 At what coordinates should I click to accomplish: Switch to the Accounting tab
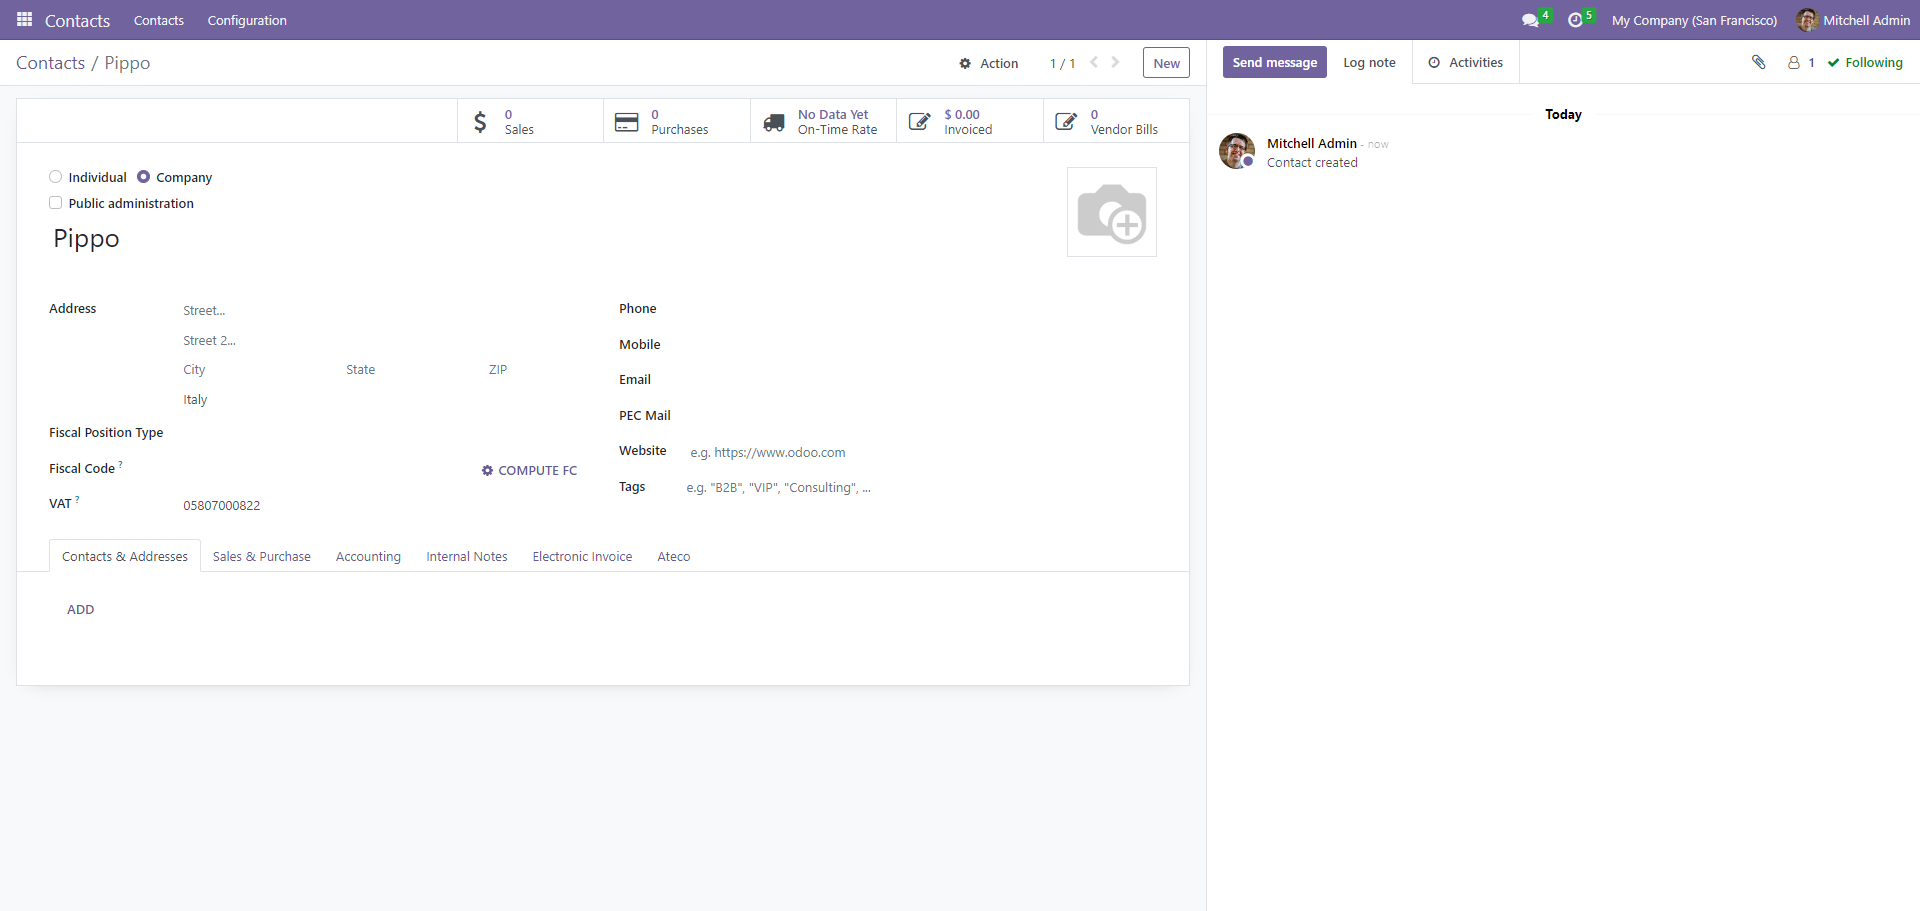tap(367, 556)
